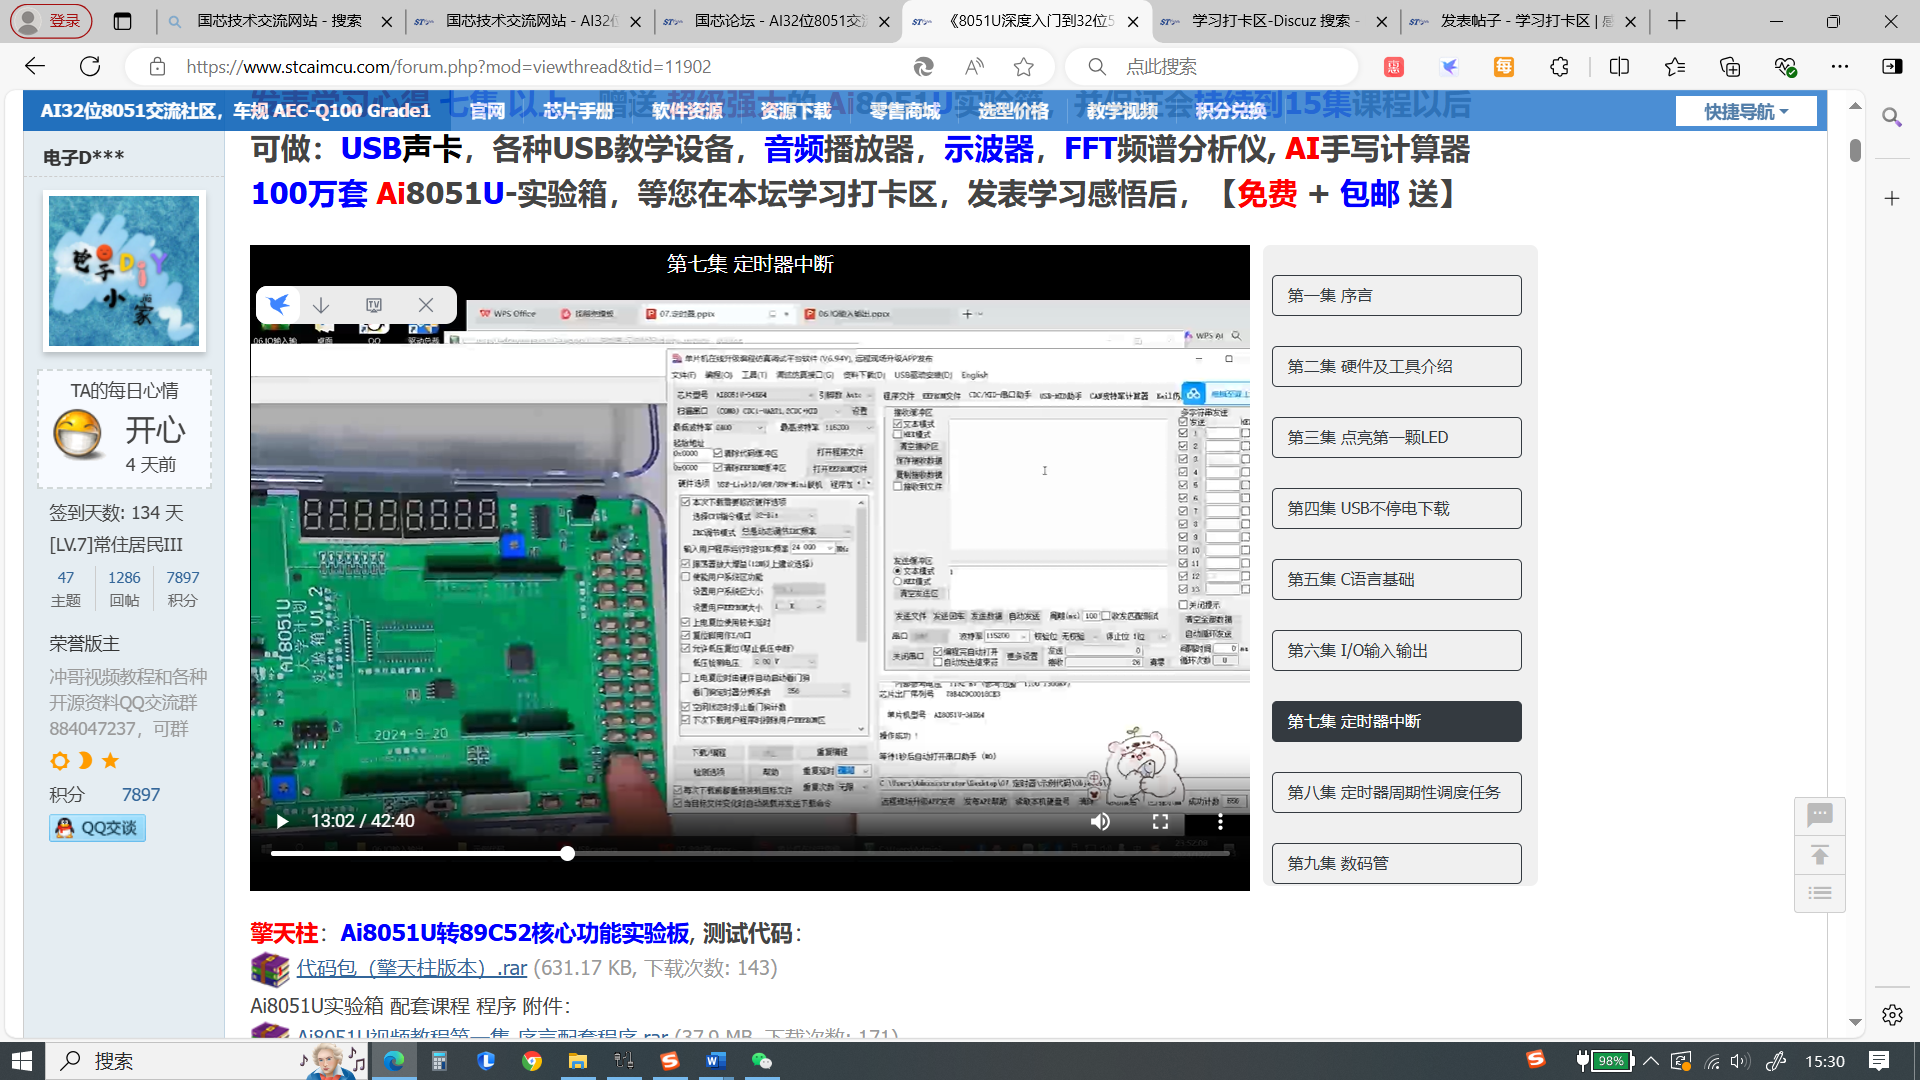Open sidebar settings gear icon
The image size is (1920, 1080).
1892,1015
